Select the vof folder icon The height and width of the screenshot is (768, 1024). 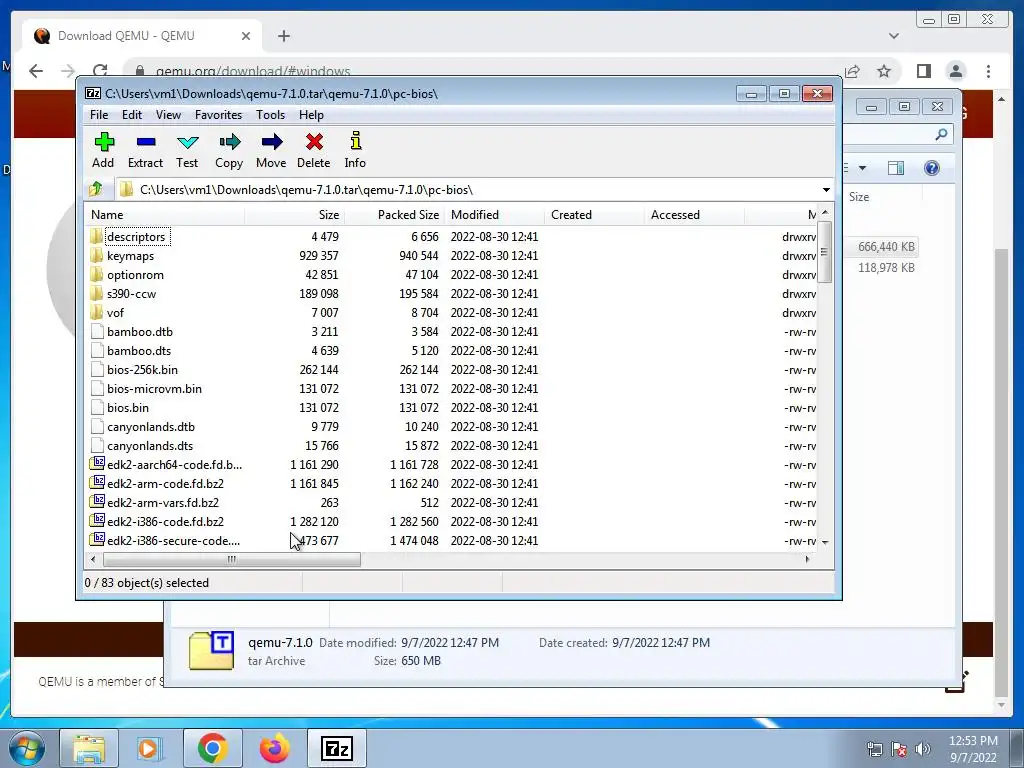(x=97, y=312)
